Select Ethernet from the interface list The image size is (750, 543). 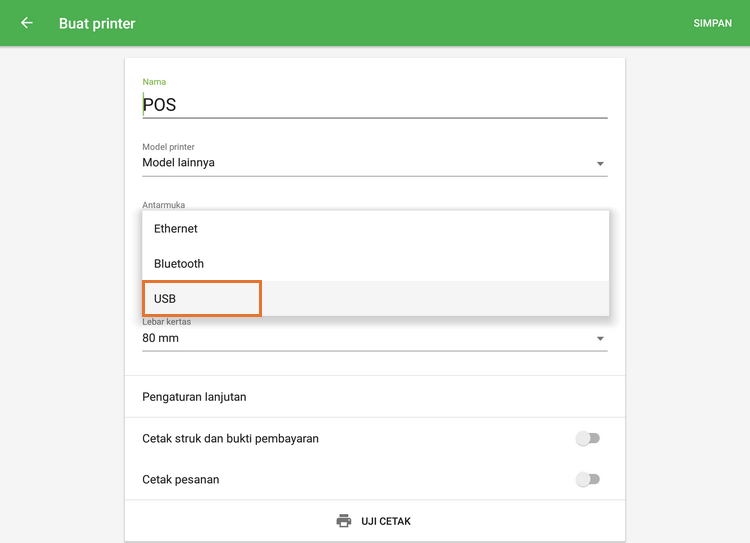(176, 229)
